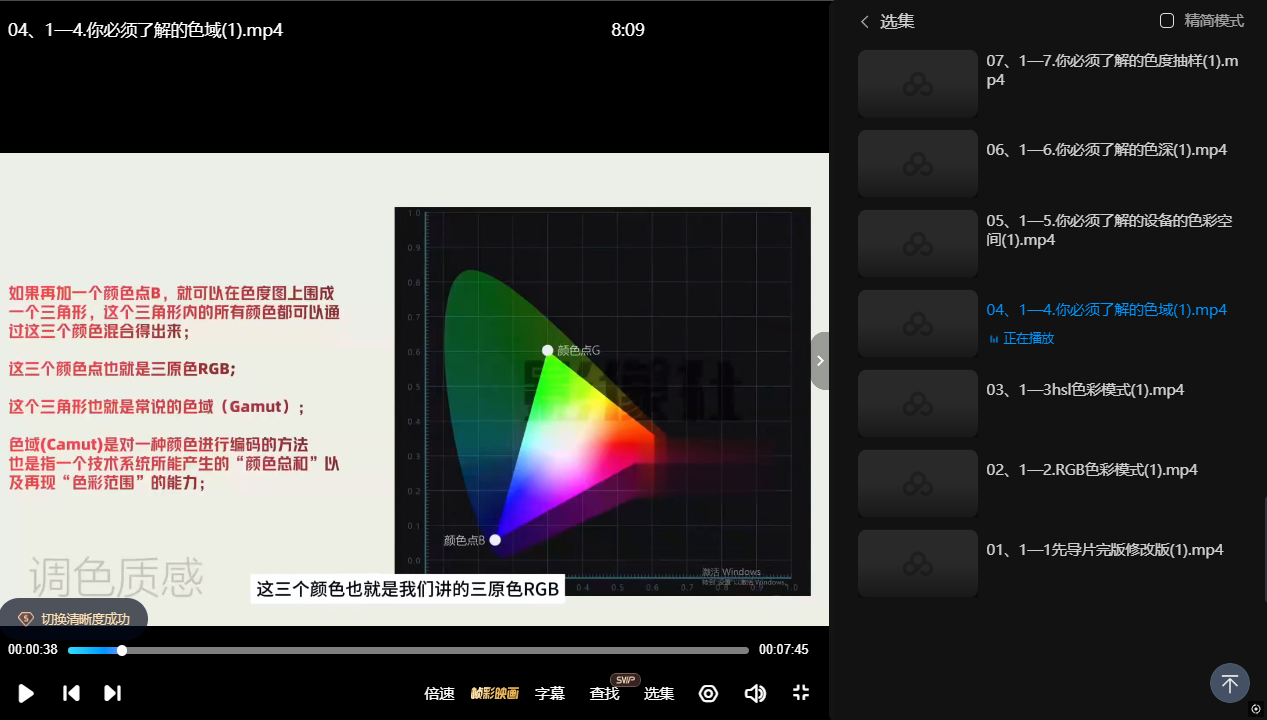Click the video progress bar handle
1267x720 pixels.
point(122,650)
